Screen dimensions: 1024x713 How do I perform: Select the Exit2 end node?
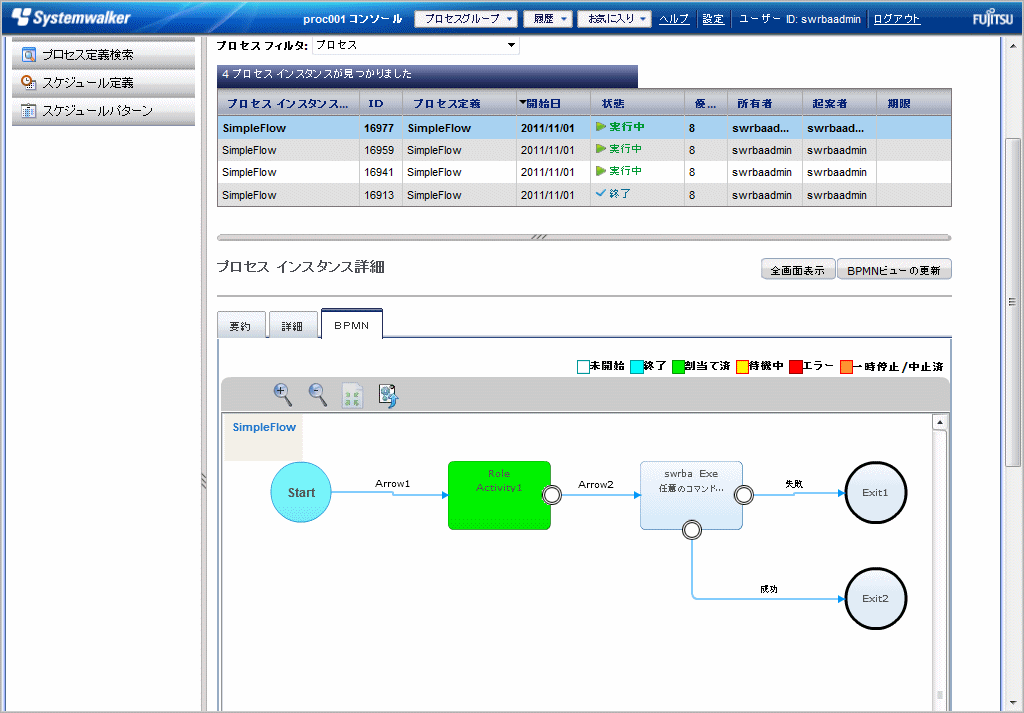pos(875,598)
